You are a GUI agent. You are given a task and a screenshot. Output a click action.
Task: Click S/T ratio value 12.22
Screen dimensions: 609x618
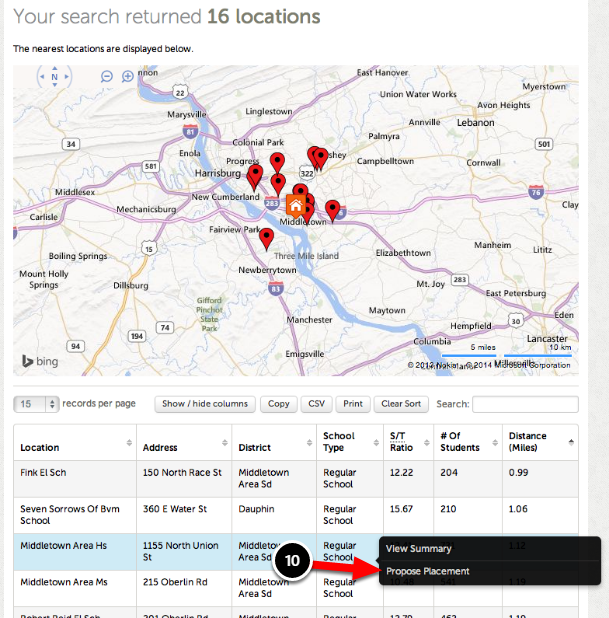401,473
